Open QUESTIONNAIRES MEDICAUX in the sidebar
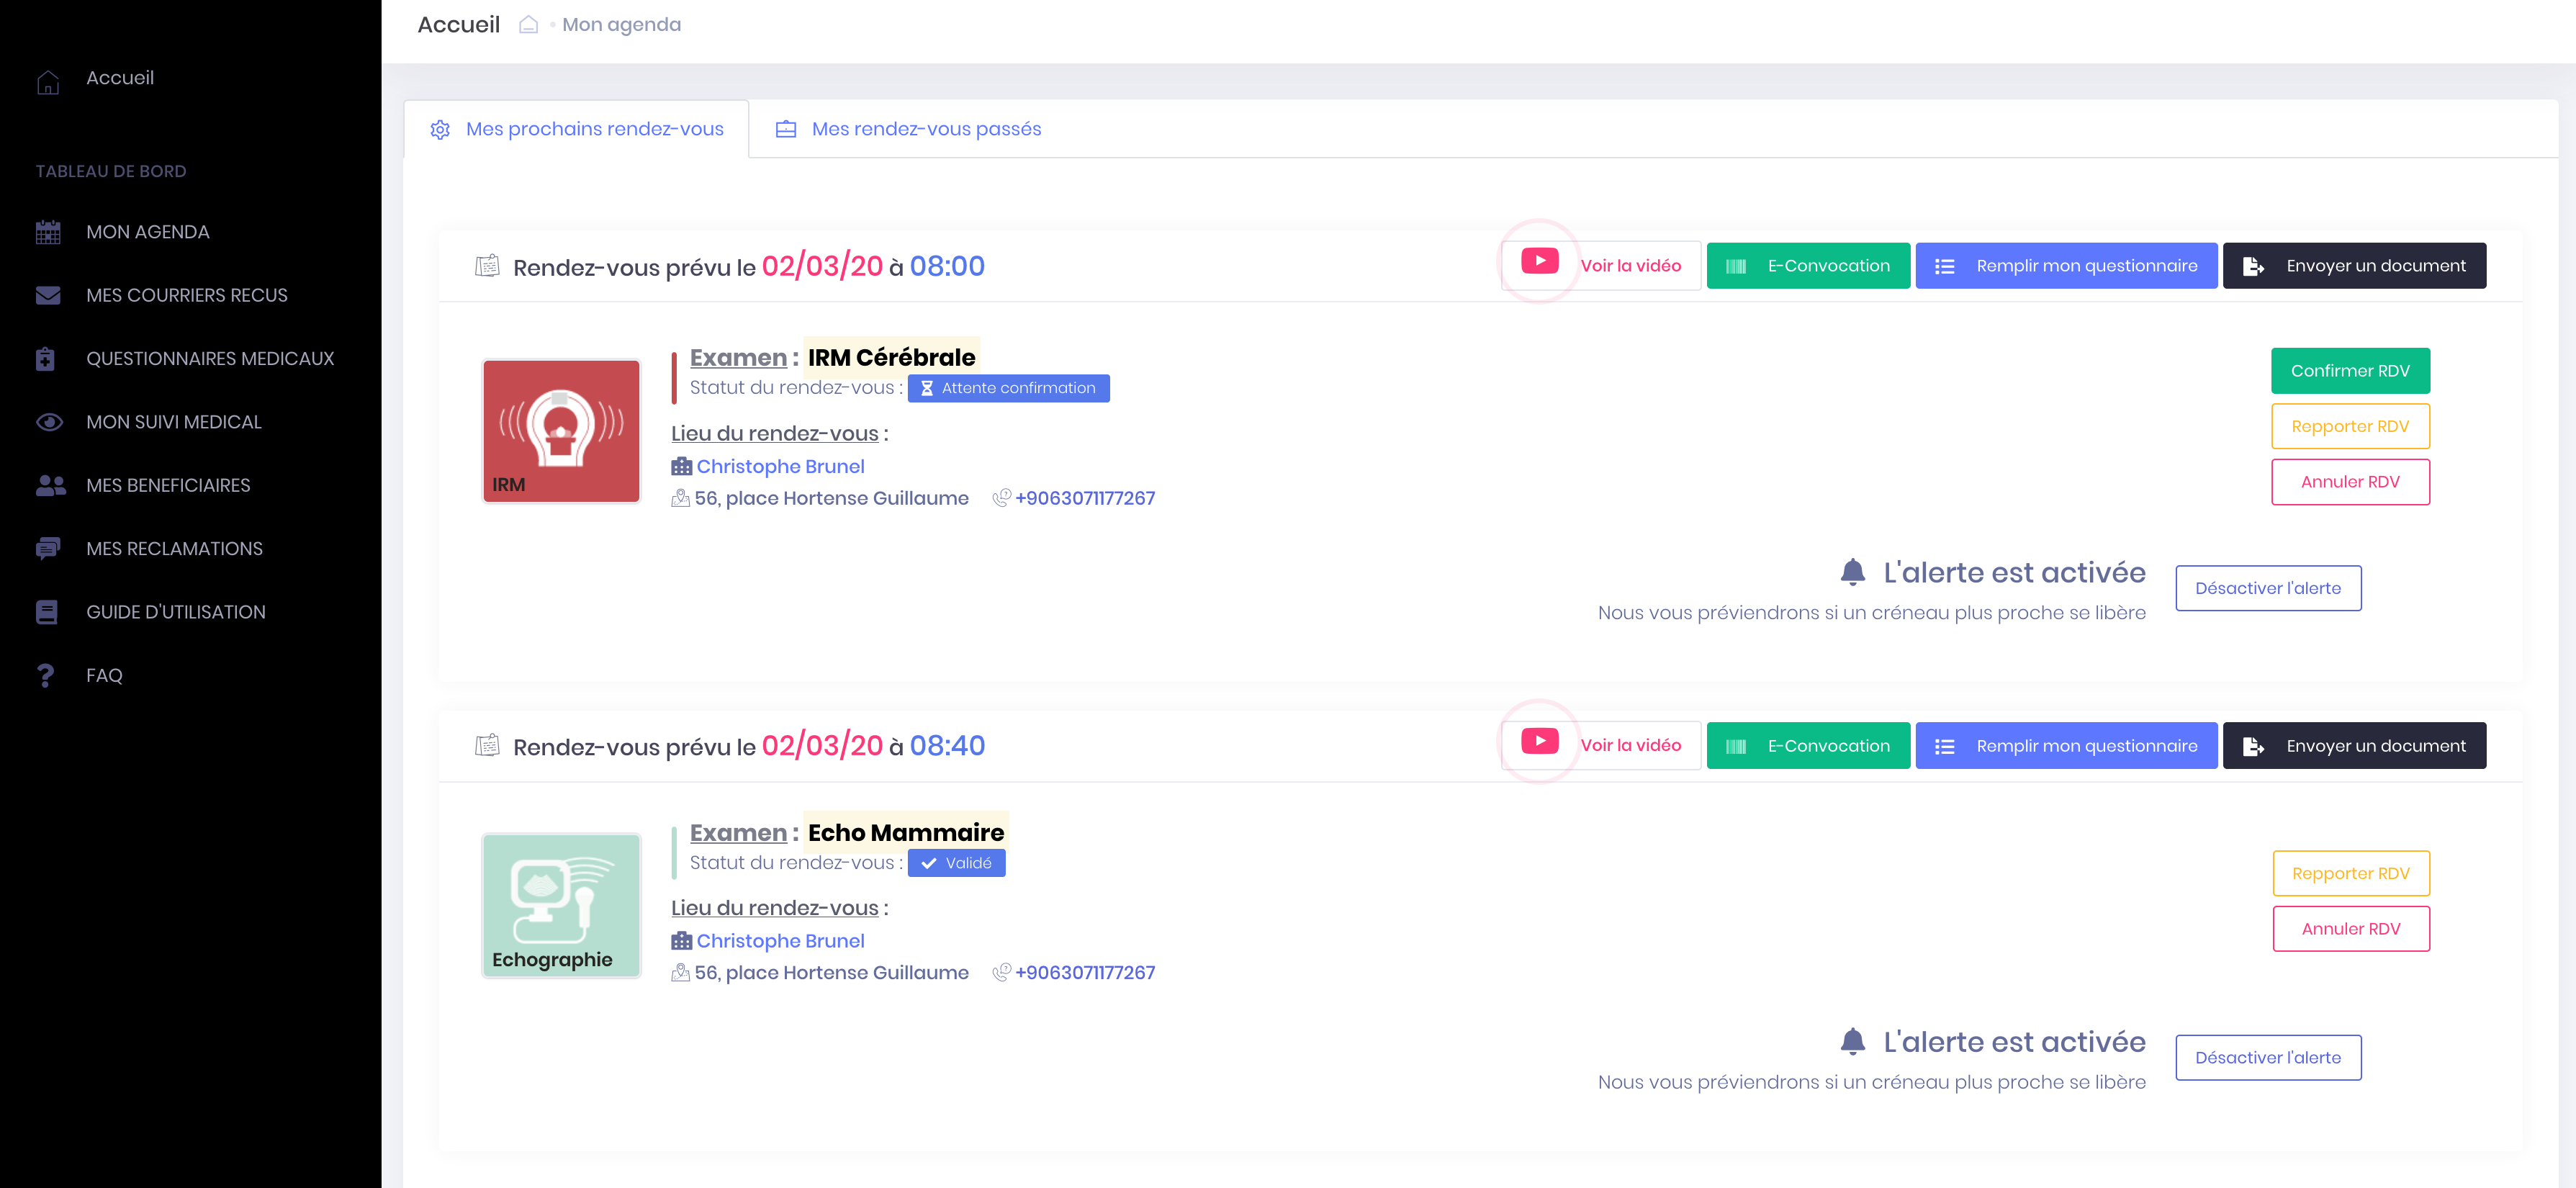Image resolution: width=2576 pixels, height=1188 pixels. 210,359
